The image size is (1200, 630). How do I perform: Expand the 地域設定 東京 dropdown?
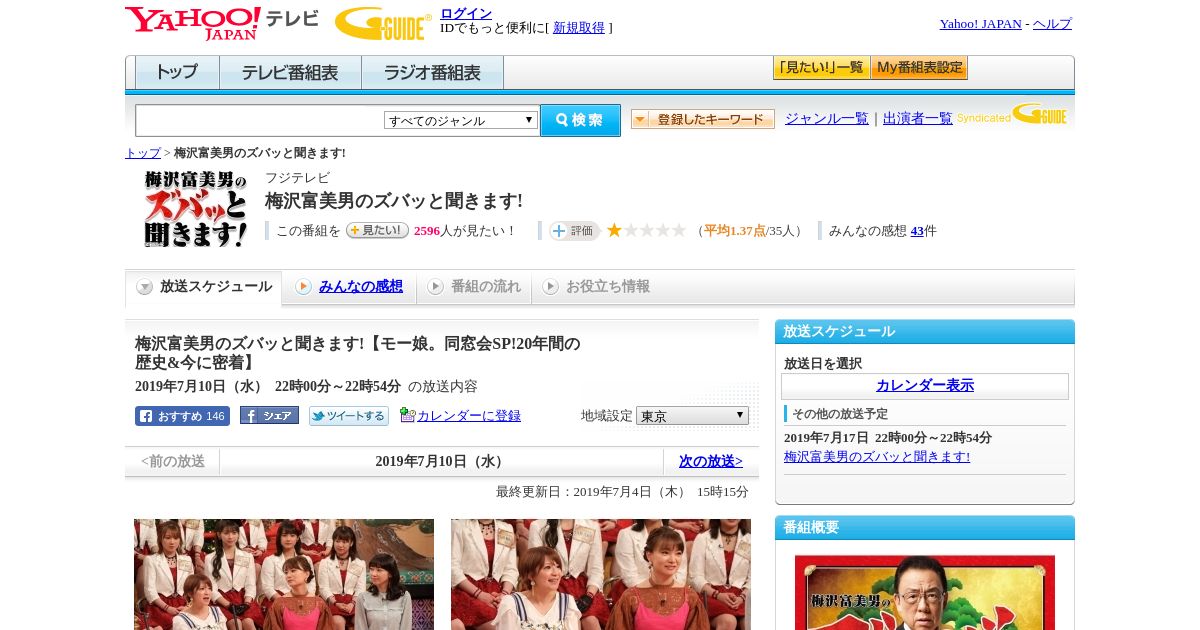pyautogui.click(x=692, y=415)
